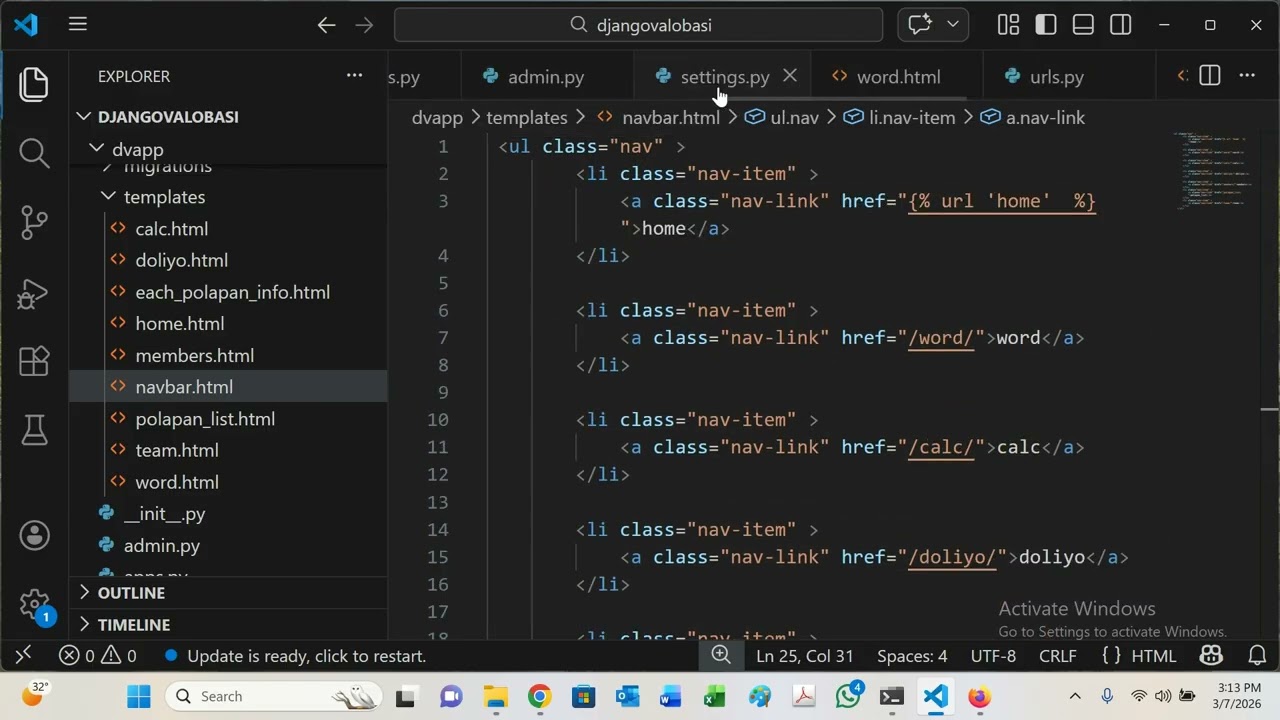Click a.nav-link breadcrumb segment
This screenshot has width=1280, height=720.
pos(1033,118)
